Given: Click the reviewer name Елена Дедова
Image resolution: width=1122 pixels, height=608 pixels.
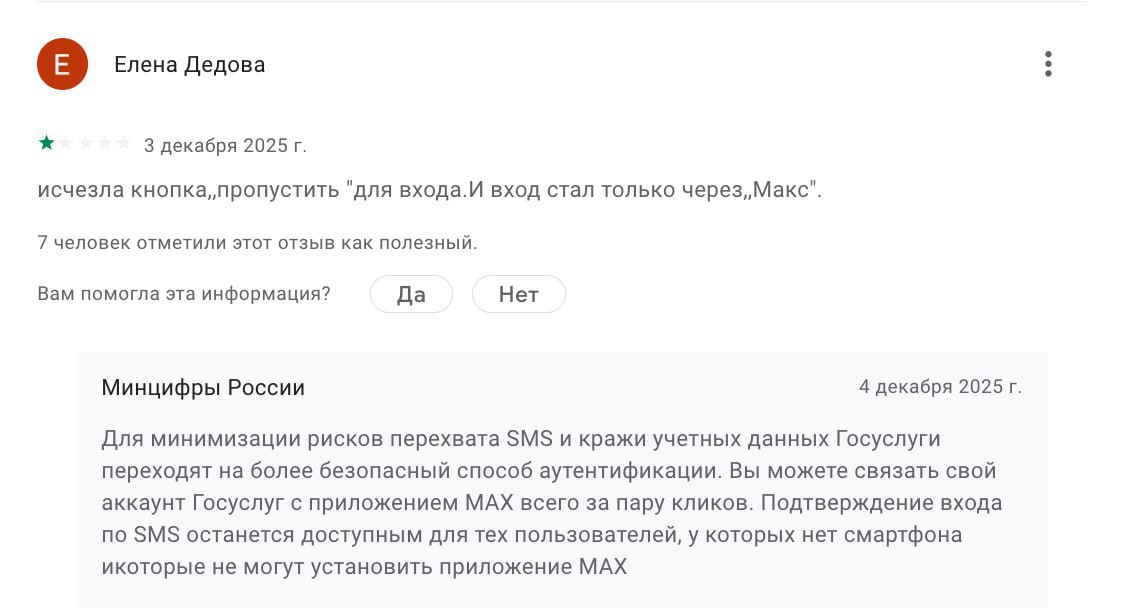Looking at the screenshot, I should (x=189, y=65).
